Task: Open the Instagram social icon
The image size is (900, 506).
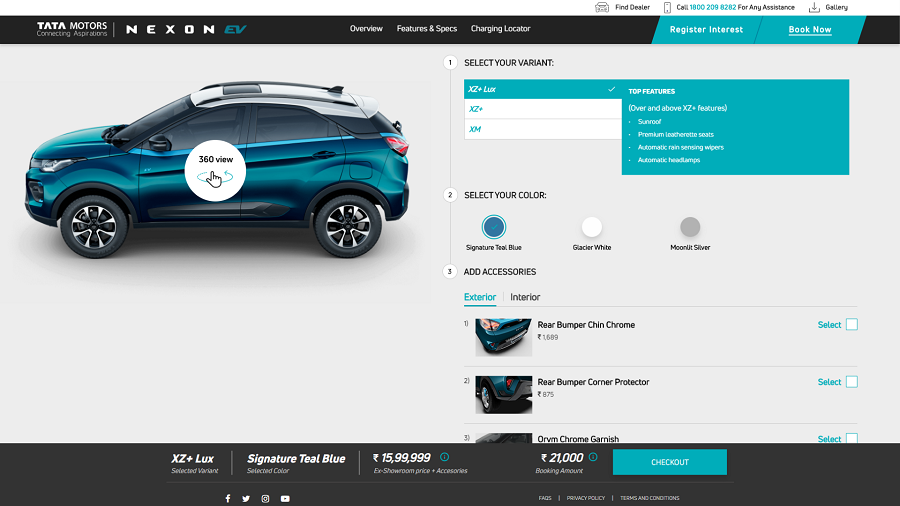Action: pyautogui.click(x=265, y=498)
